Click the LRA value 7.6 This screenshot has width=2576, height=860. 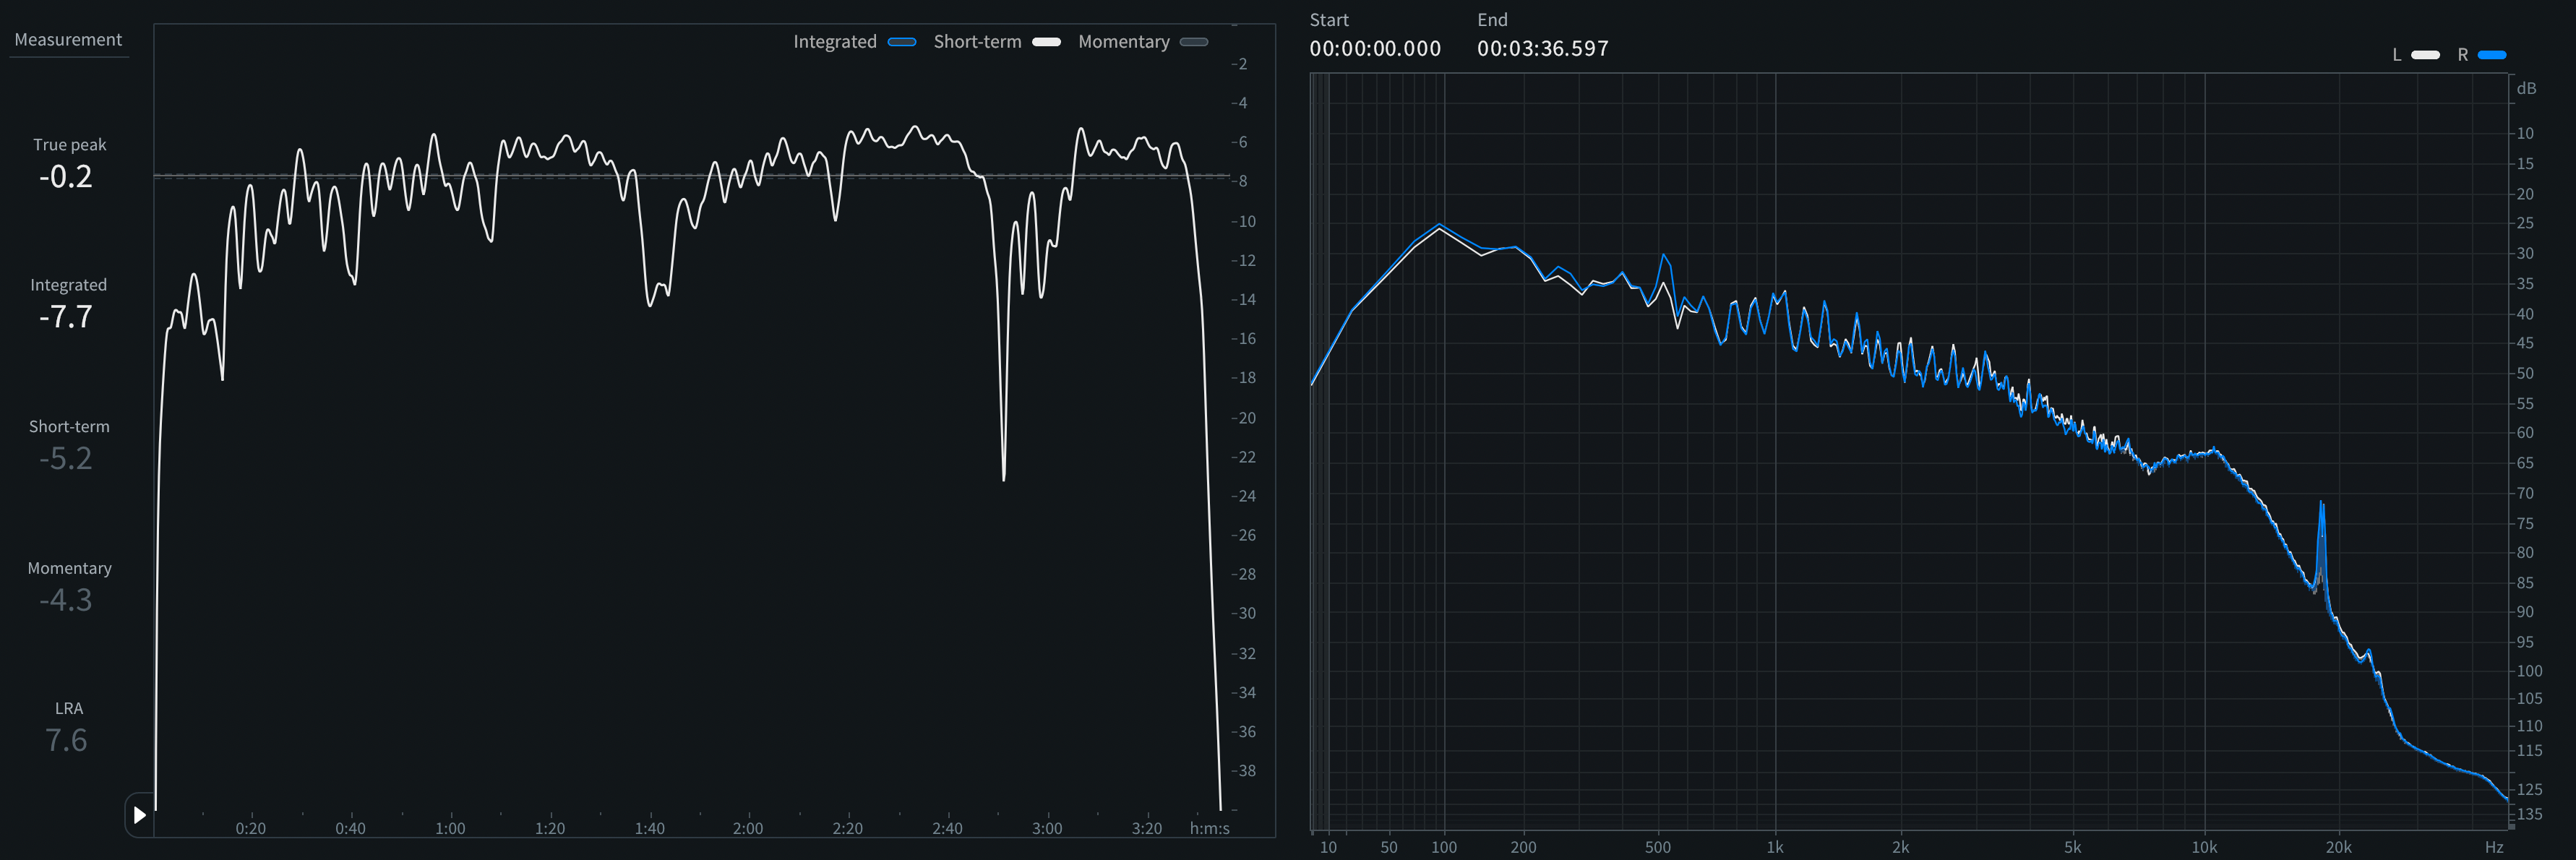tap(66, 741)
